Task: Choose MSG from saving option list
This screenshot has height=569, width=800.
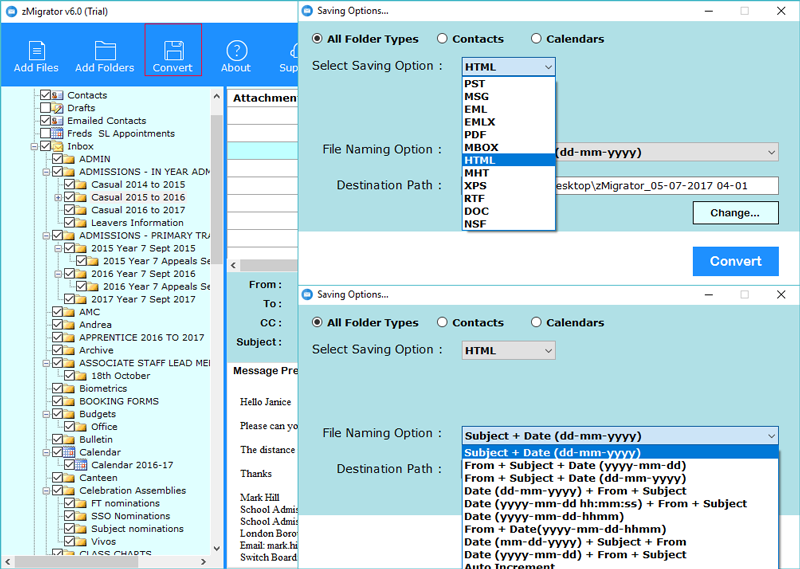Action: click(x=508, y=96)
